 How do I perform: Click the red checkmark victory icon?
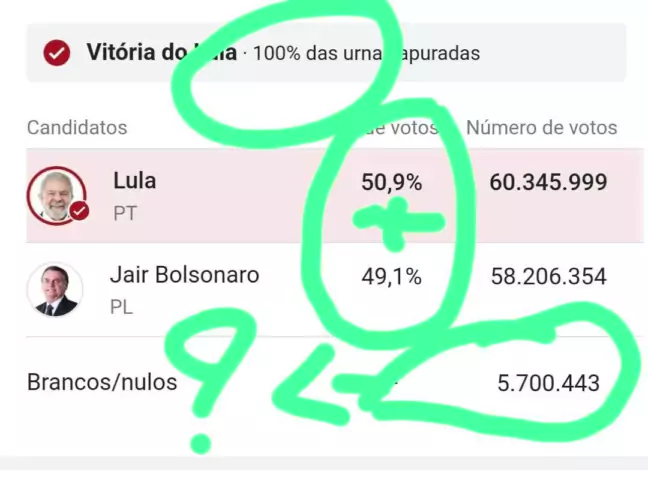(x=58, y=53)
